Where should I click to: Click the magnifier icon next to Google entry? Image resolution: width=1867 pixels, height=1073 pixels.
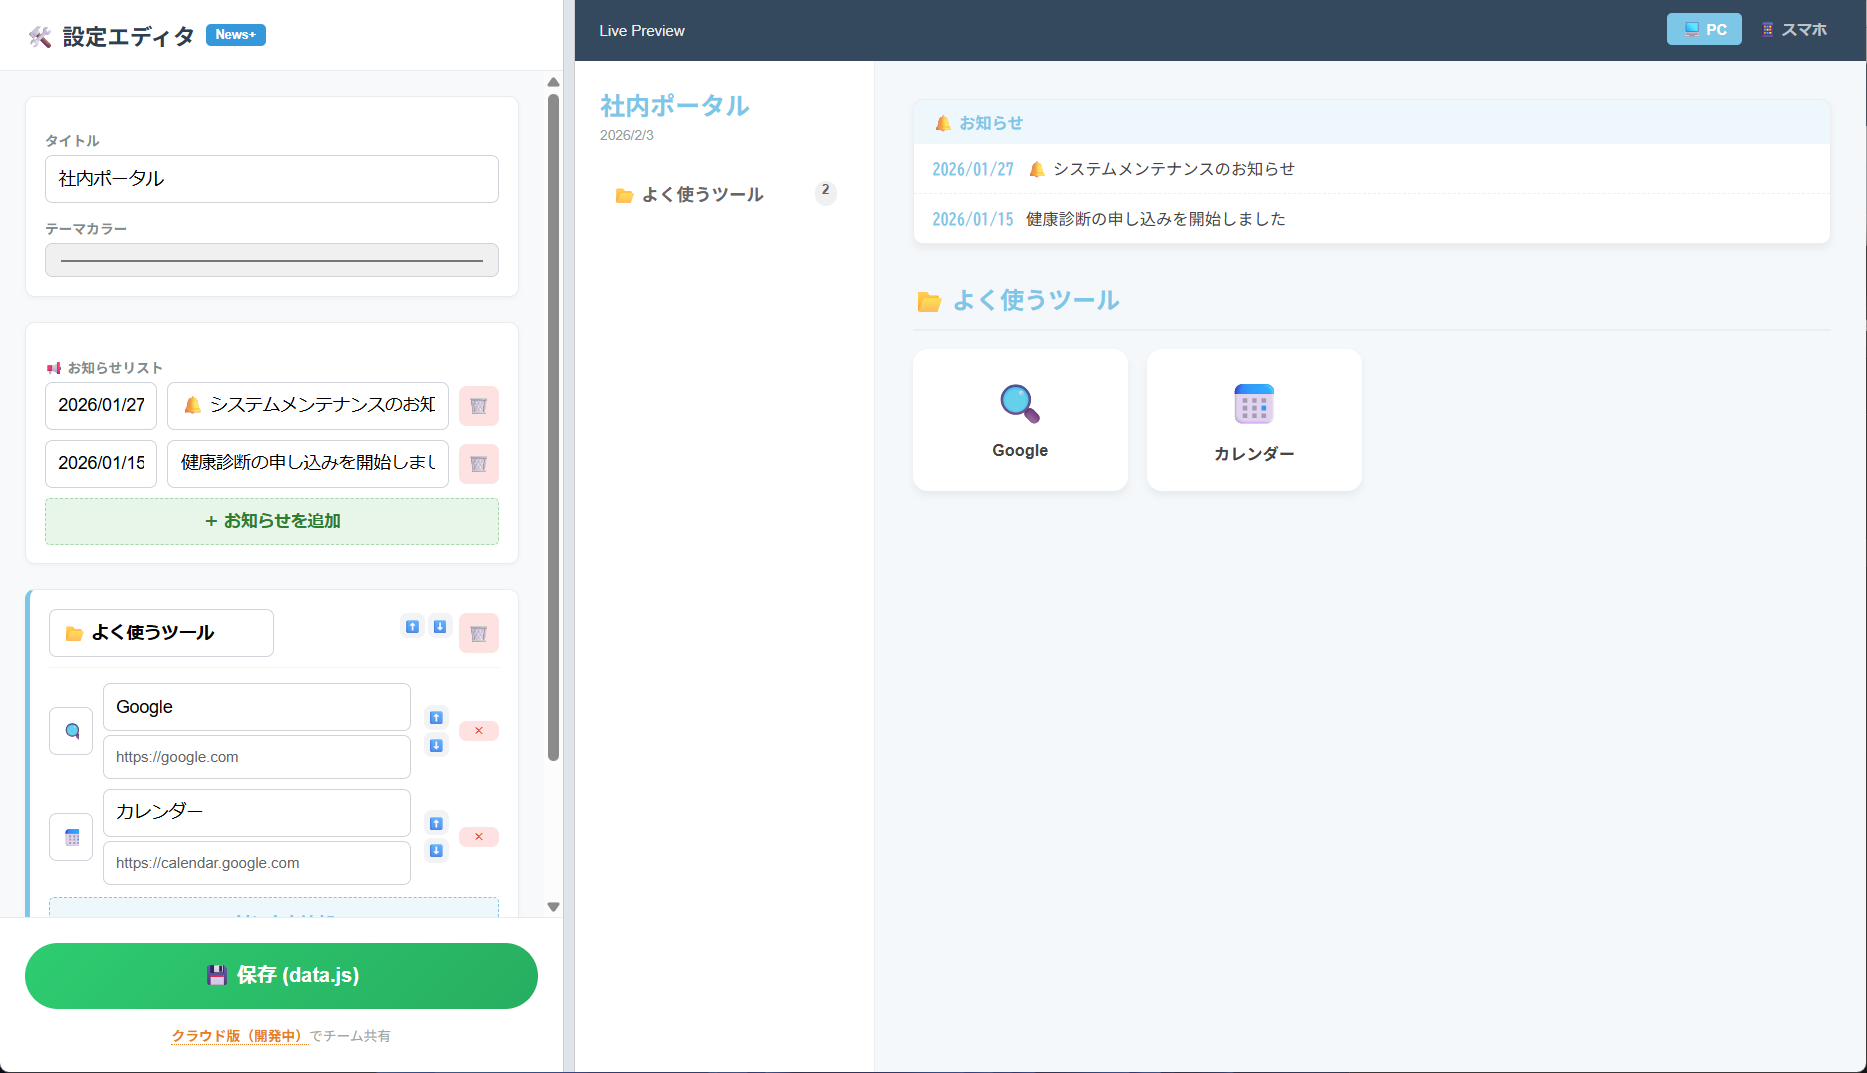tap(70, 731)
